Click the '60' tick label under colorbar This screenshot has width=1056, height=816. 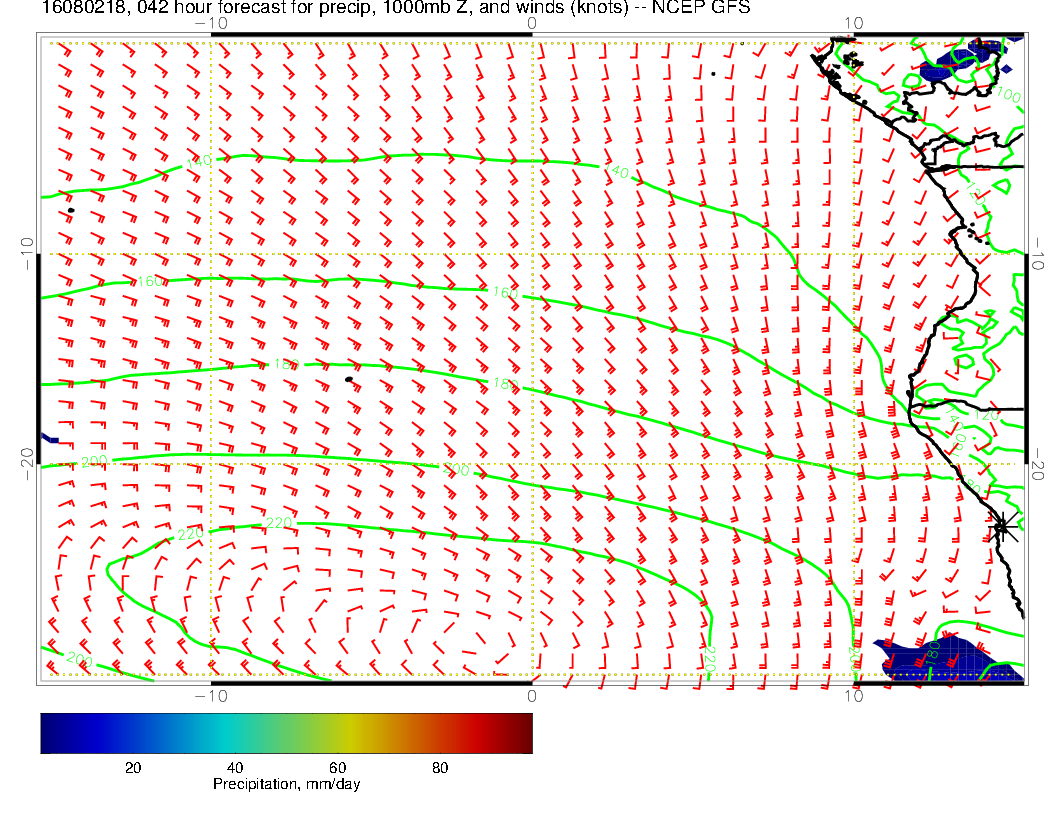pyautogui.click(x=337, y=768)
